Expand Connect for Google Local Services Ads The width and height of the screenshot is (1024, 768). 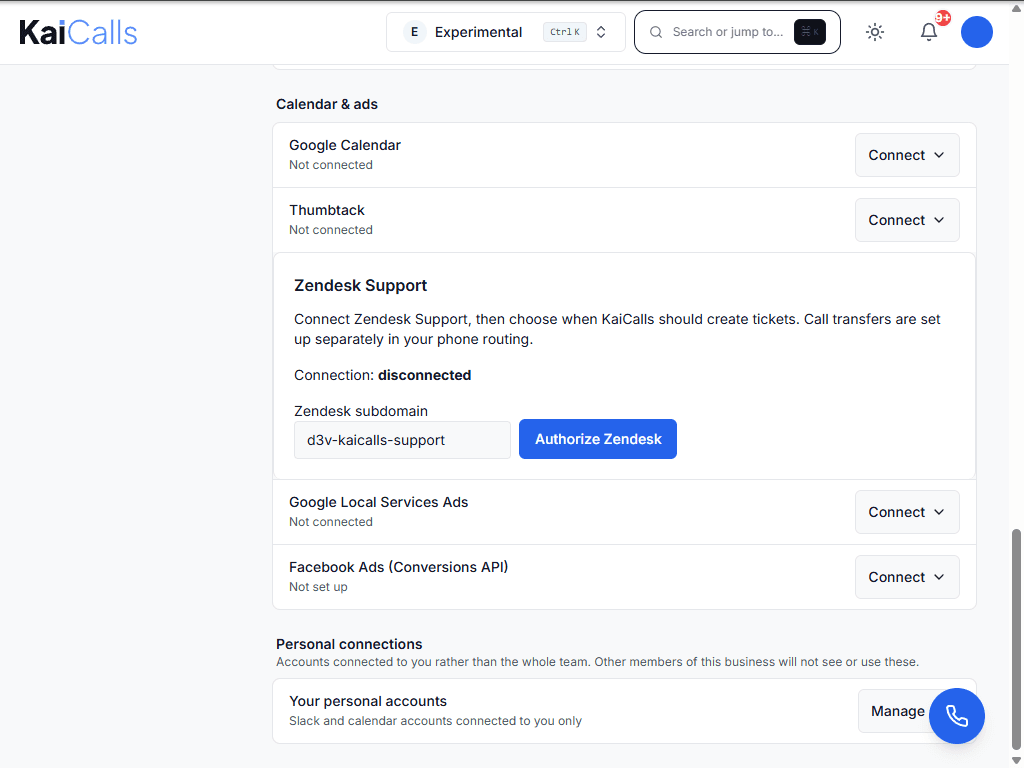907,512
